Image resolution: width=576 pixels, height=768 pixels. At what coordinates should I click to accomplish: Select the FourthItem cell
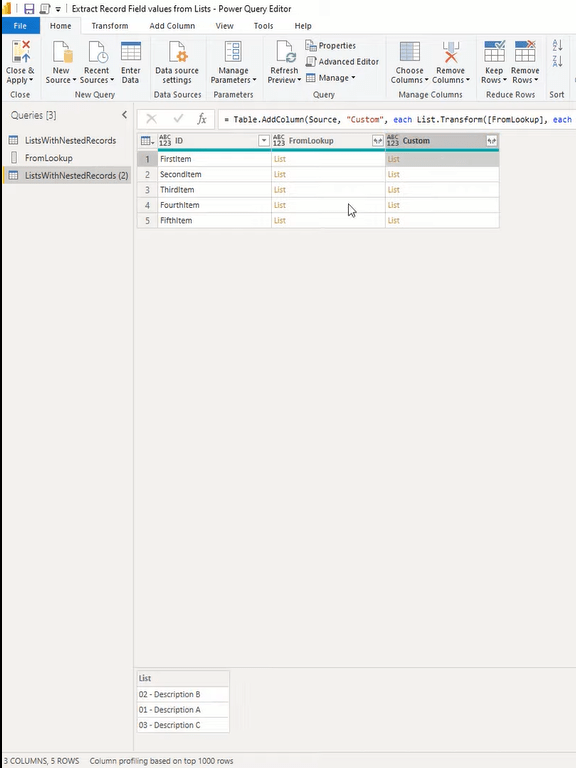click(215, 205)
